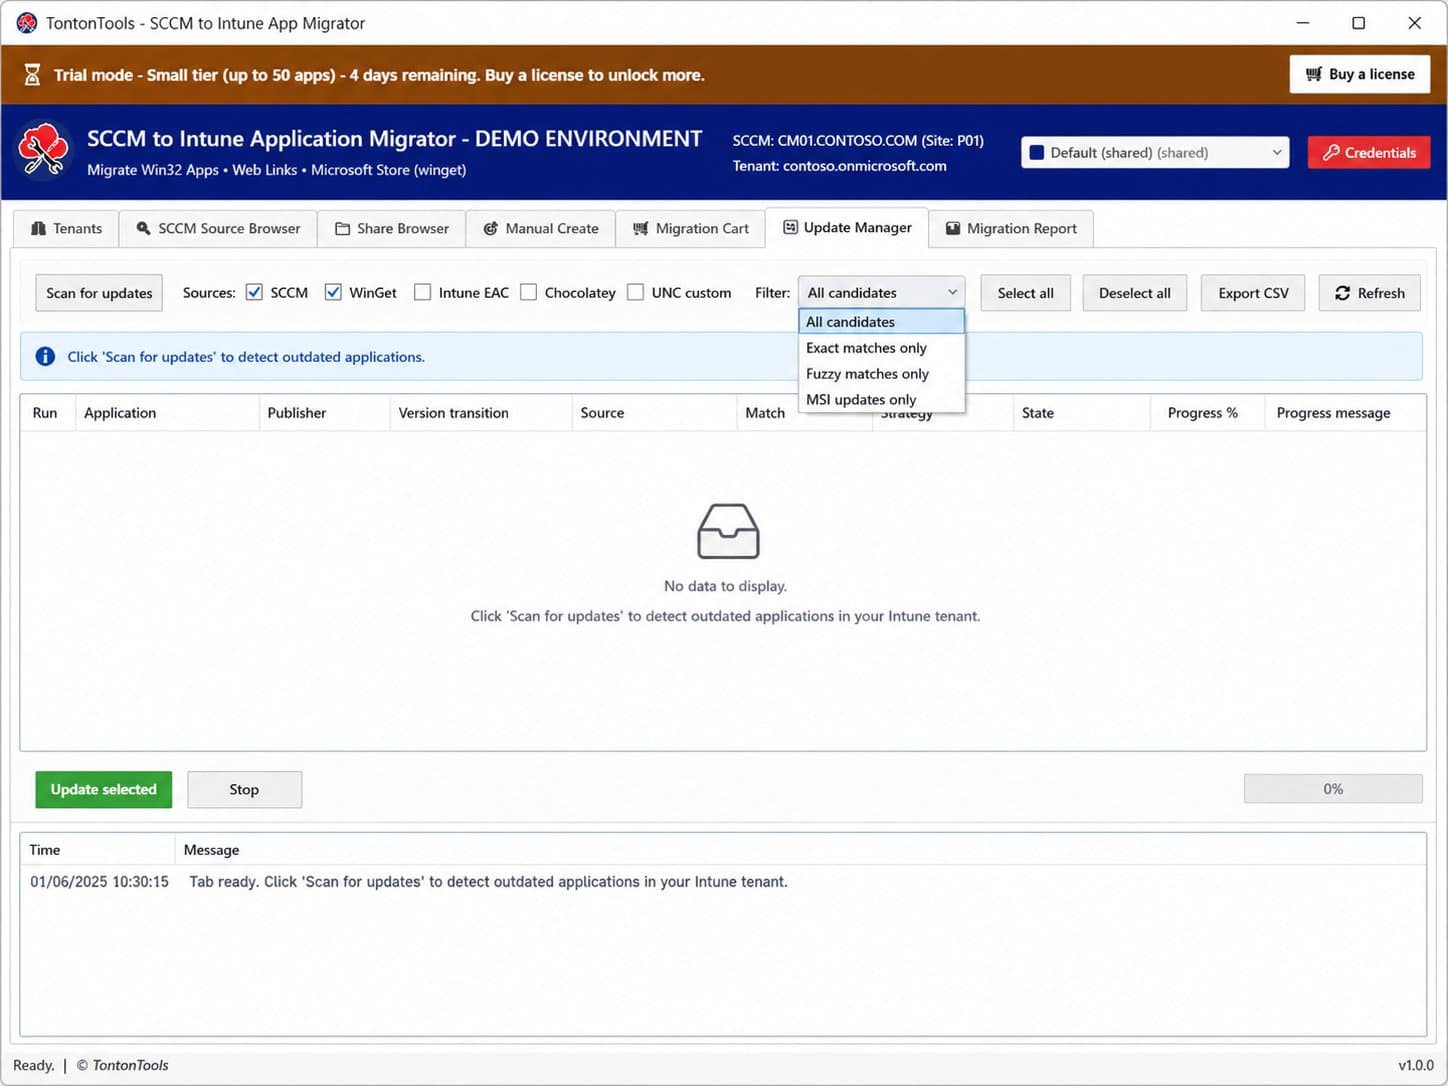This screenshot has height=1086, width=1448.
Task: Sort by the Source column header
Action: 654,413
